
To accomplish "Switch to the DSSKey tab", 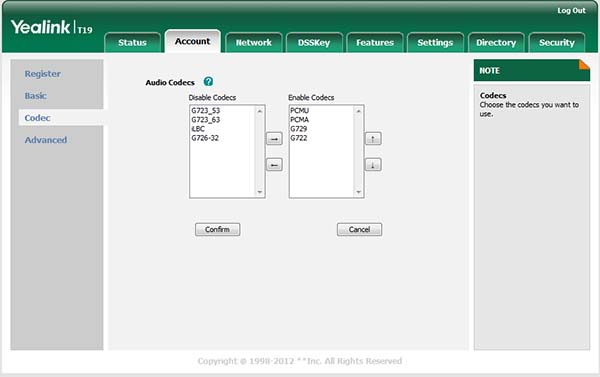I will [314, 42].
